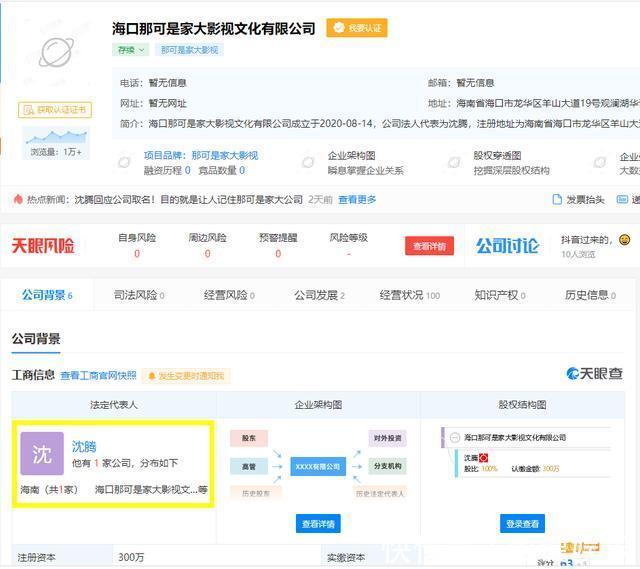The image size is (640, 569).
Task: Click the flame 热点新闻 icon
Action: (x=18, y=199)
